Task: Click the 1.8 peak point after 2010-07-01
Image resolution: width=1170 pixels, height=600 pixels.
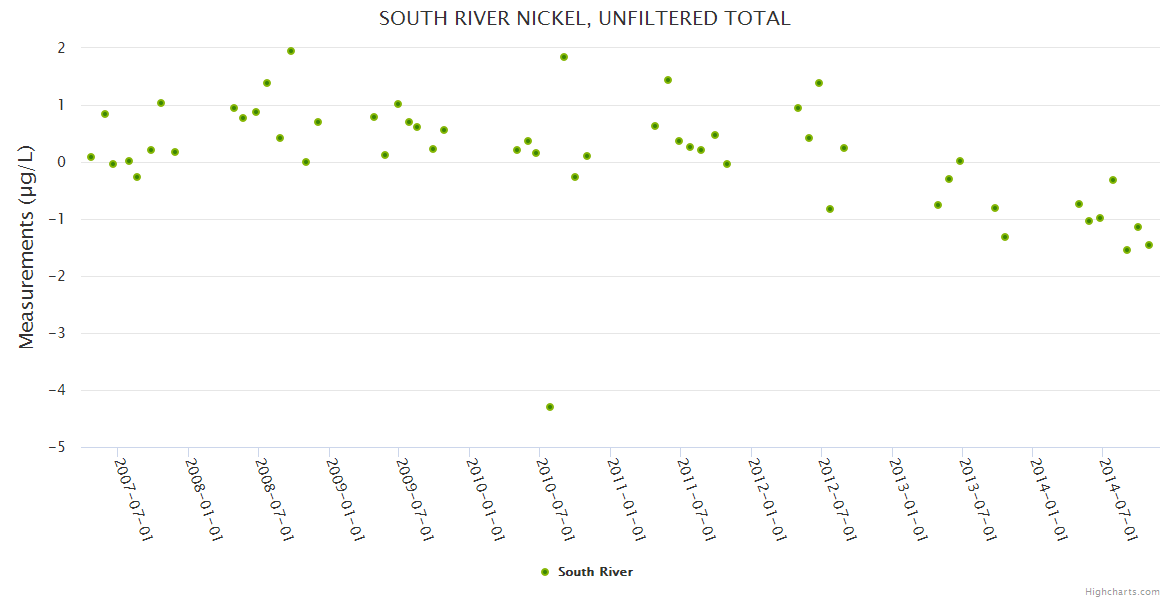Action: tap(564, 57)
